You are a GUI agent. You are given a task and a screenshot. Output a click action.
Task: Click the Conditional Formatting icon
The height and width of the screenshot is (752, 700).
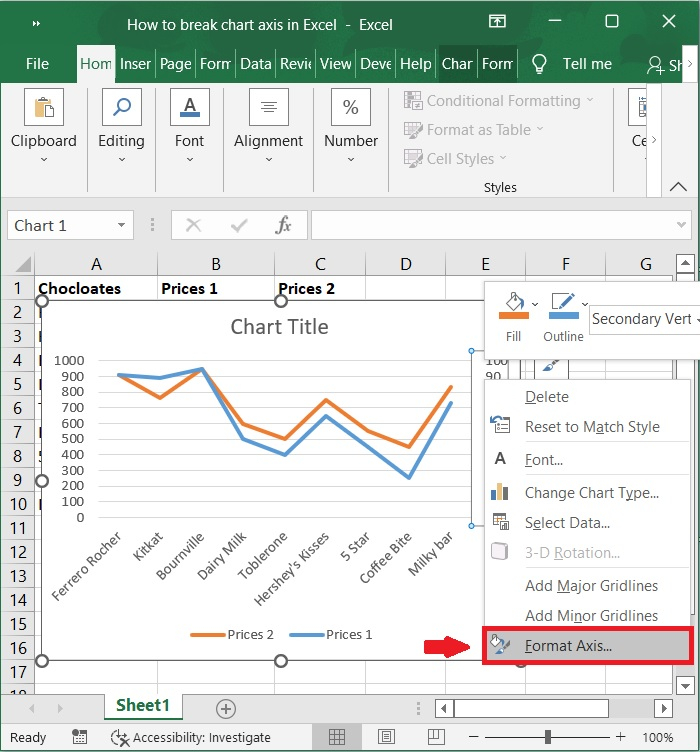click(x=413, y=101)
